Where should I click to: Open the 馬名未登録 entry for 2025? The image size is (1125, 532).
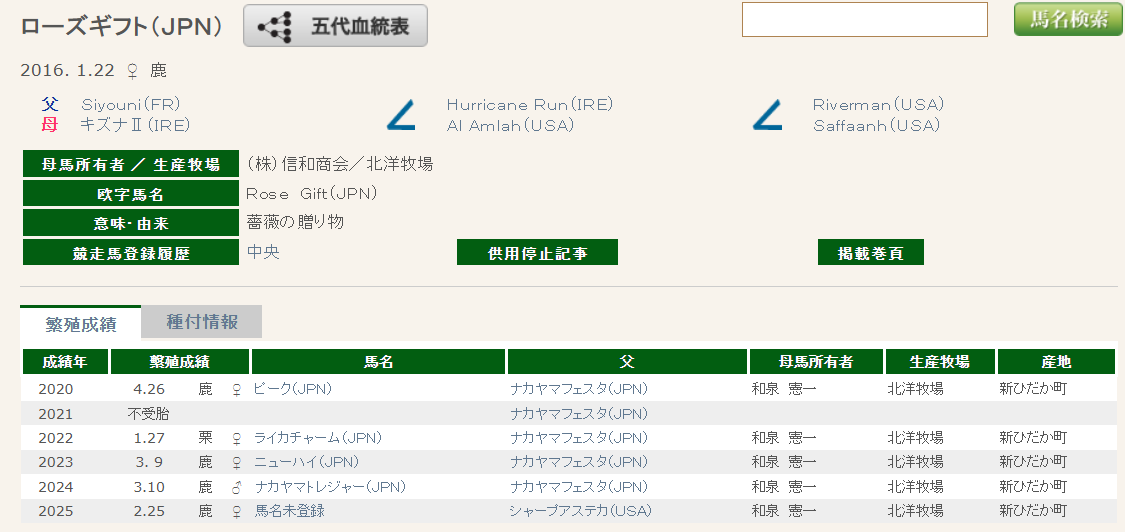pyautogui.click(x=289, y=511)
